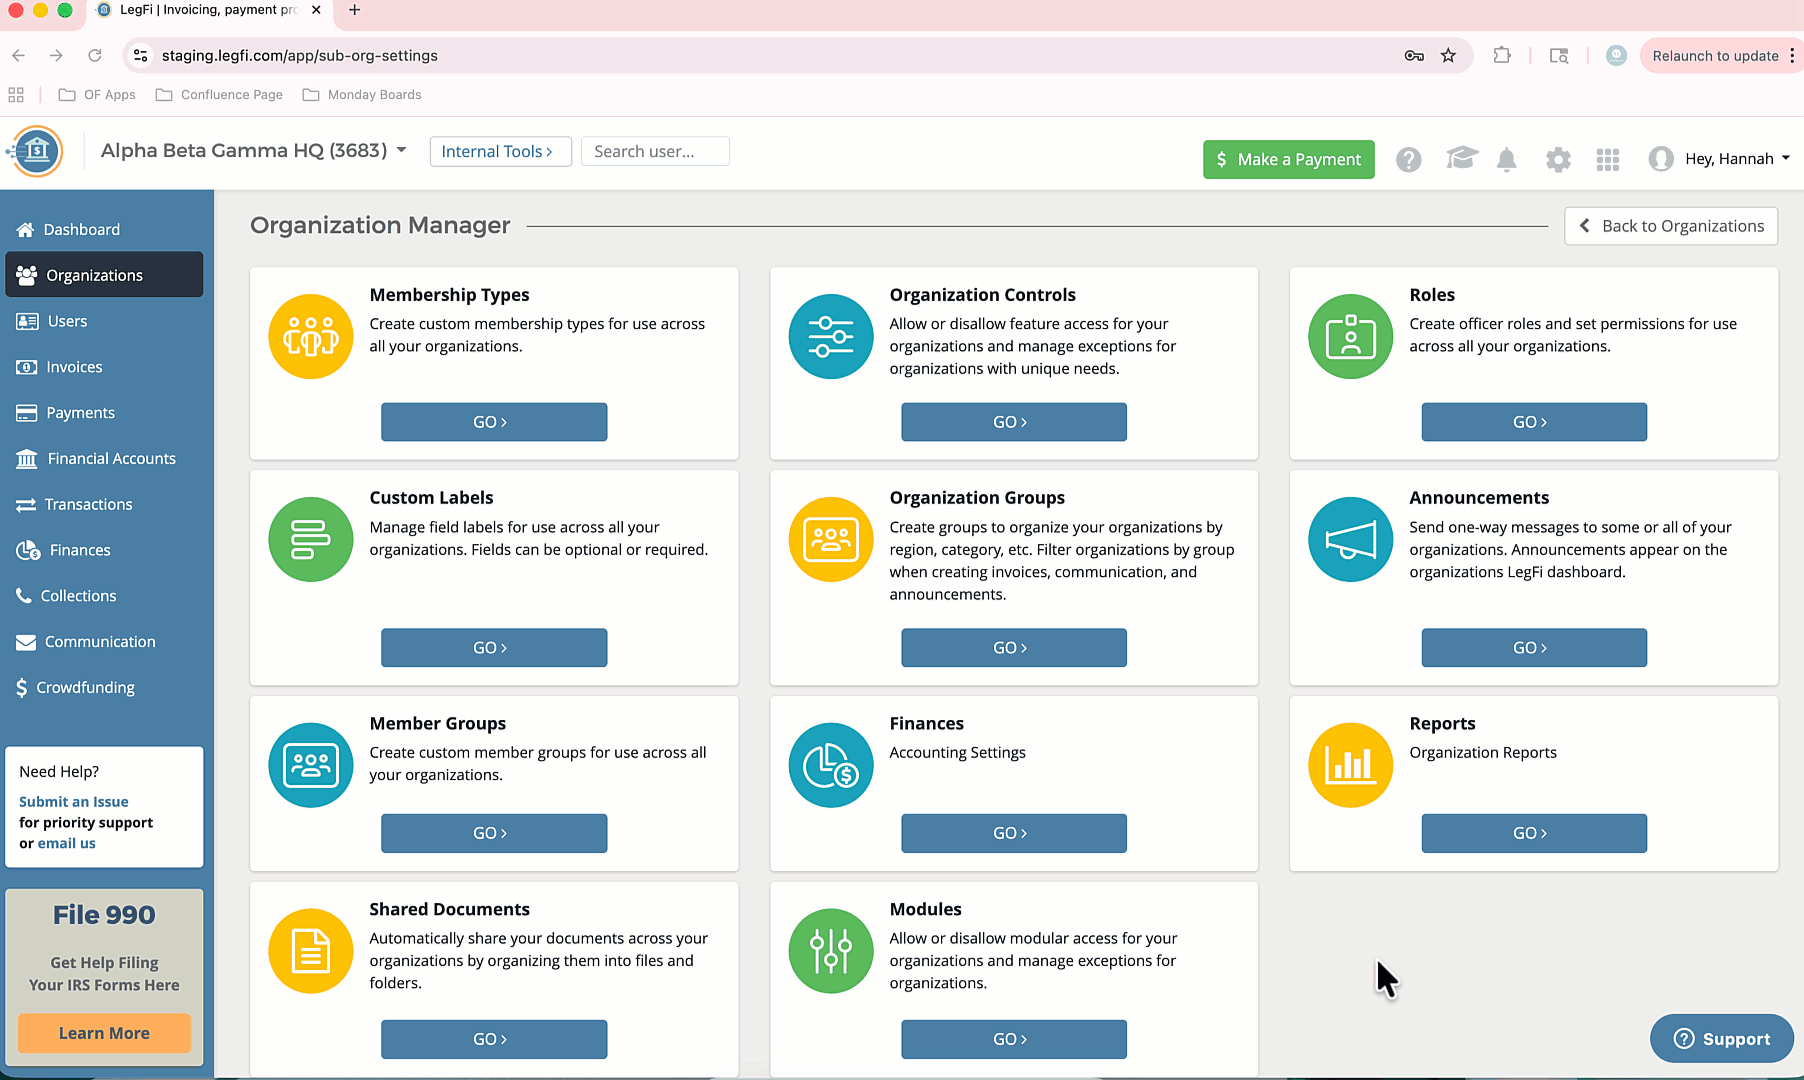Click the Search user input field
This screenshot has width=1804, height=1080.
(x=654, y=152)
